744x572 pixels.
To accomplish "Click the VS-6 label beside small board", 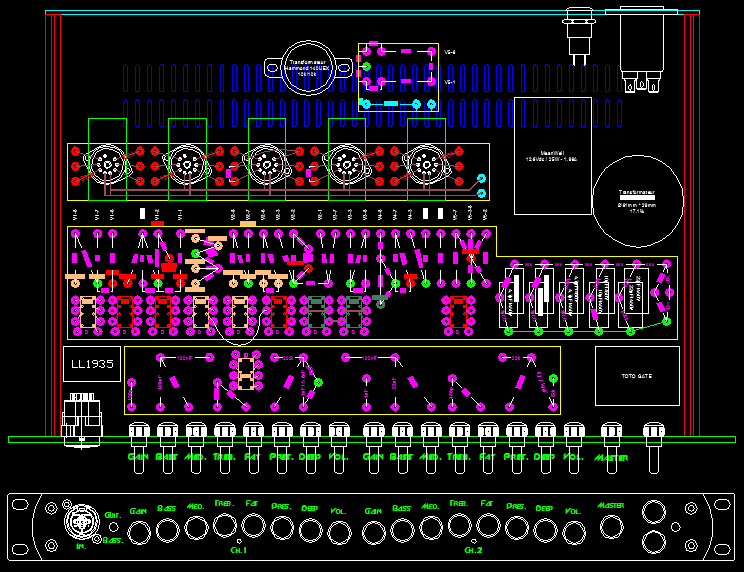I will [450, 52].
